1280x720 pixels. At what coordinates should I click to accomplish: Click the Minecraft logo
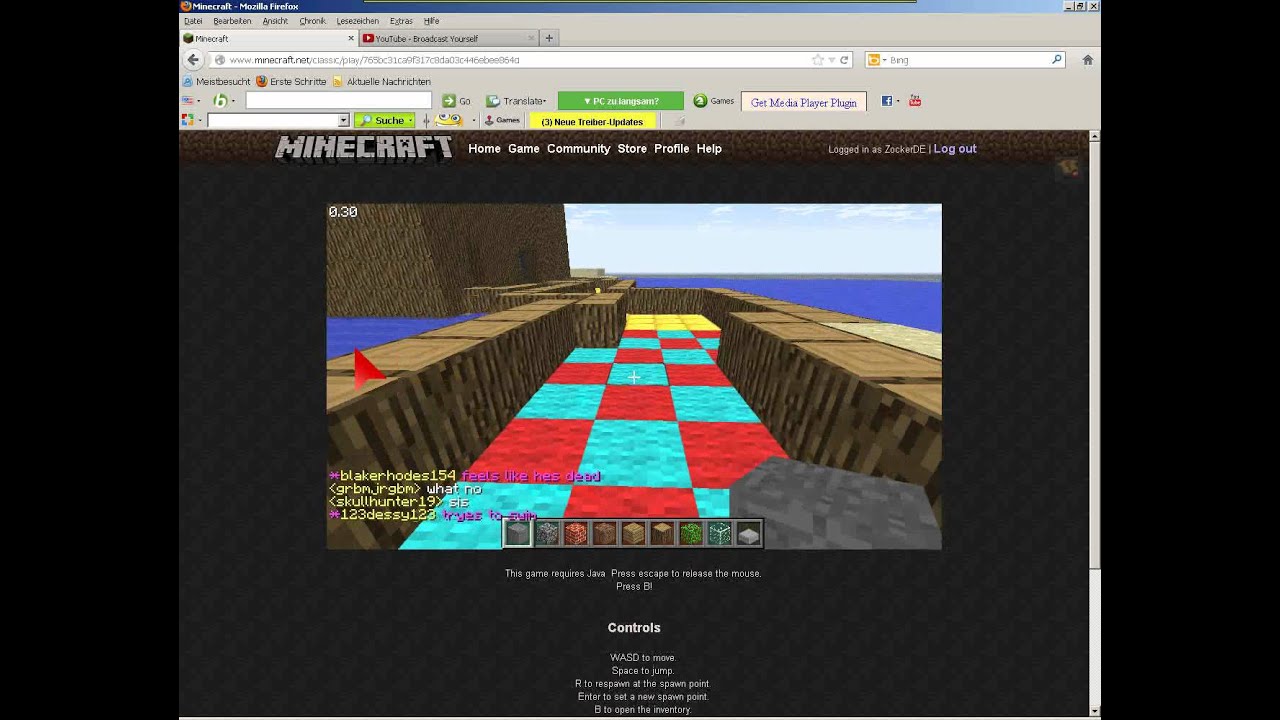click(x=364, y=148)
